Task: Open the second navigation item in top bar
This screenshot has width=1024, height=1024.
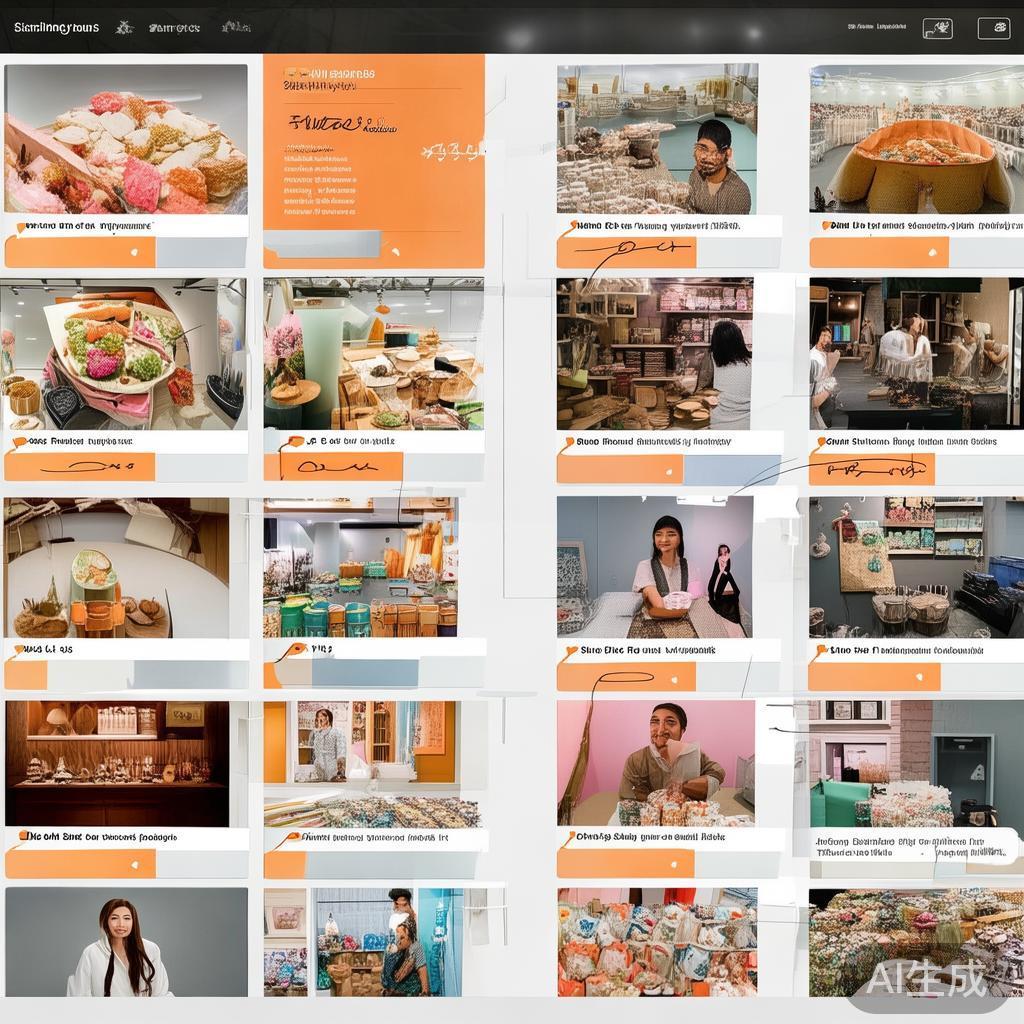Action: click(173, 28)
